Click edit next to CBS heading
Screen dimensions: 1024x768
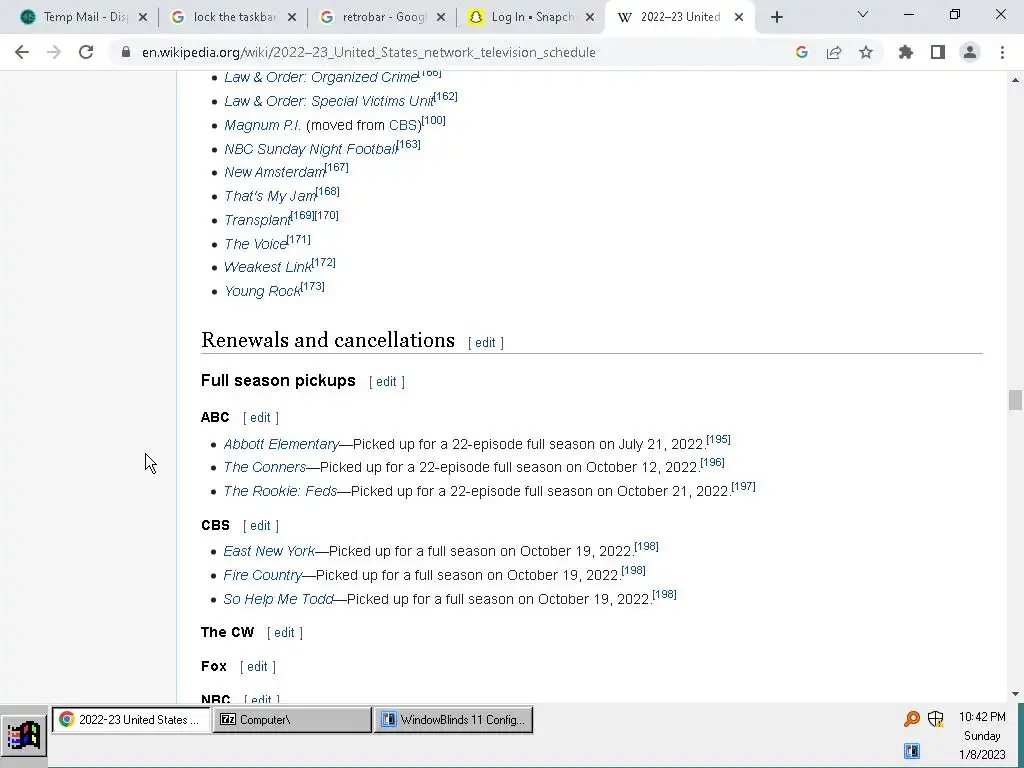pos(260,526)
